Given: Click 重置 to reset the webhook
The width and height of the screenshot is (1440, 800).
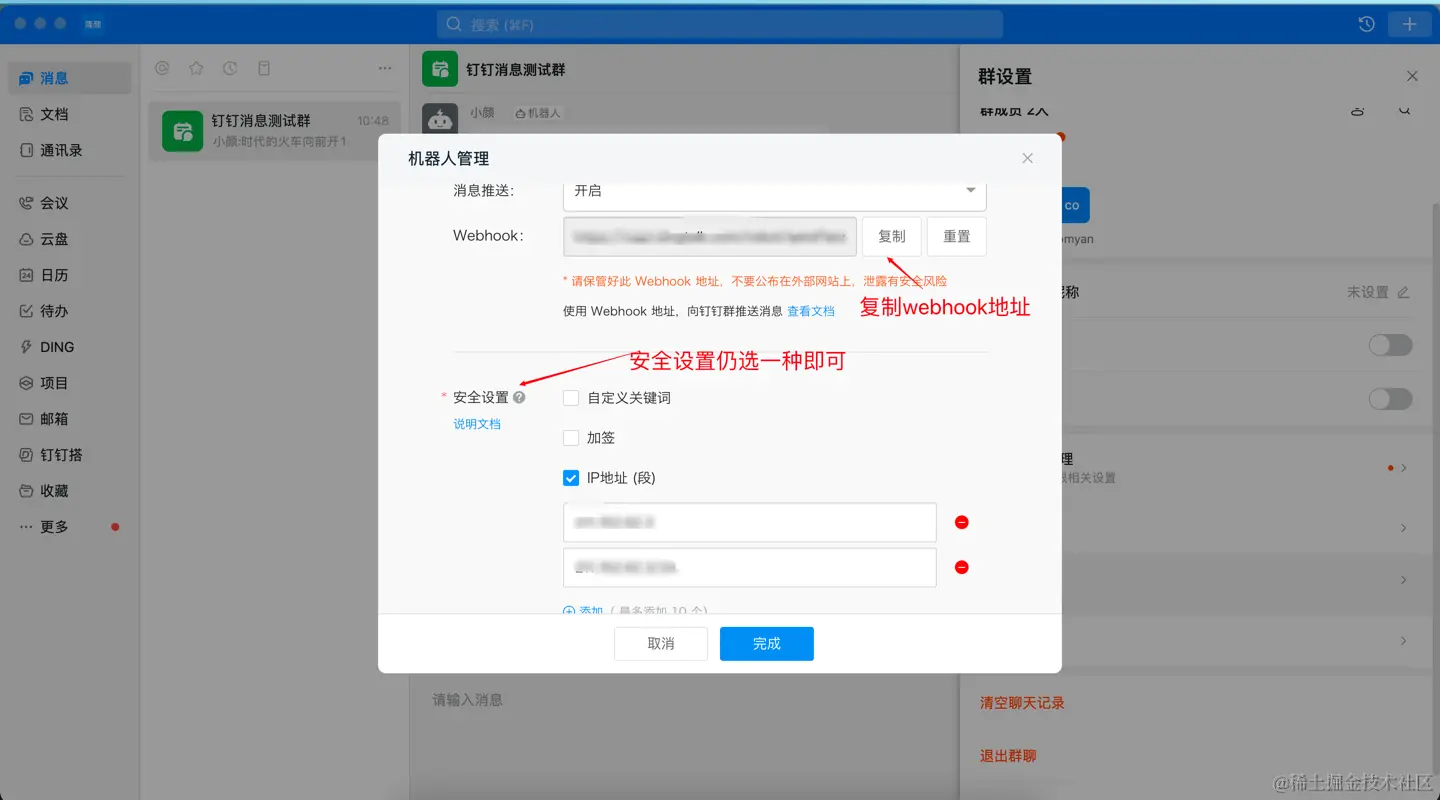Looking at the screenshot, I should pos(957,237).
